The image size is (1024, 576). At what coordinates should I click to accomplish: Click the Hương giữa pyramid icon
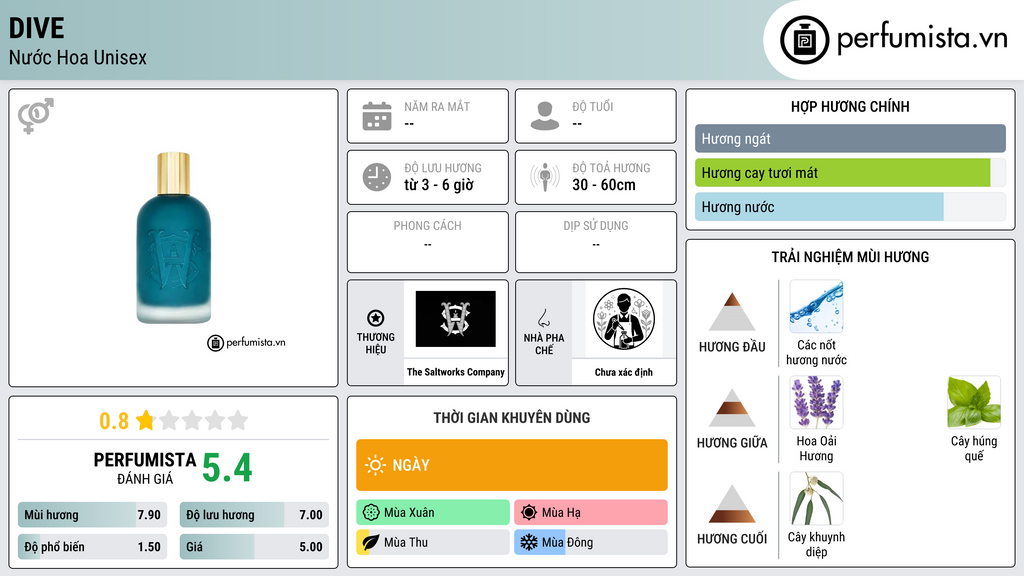tap(732, 408)
